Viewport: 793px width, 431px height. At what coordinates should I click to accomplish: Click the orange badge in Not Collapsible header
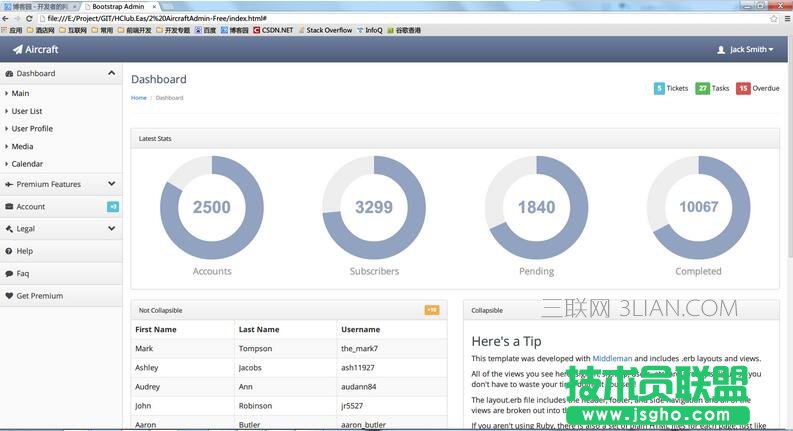[x=432, y=310]
